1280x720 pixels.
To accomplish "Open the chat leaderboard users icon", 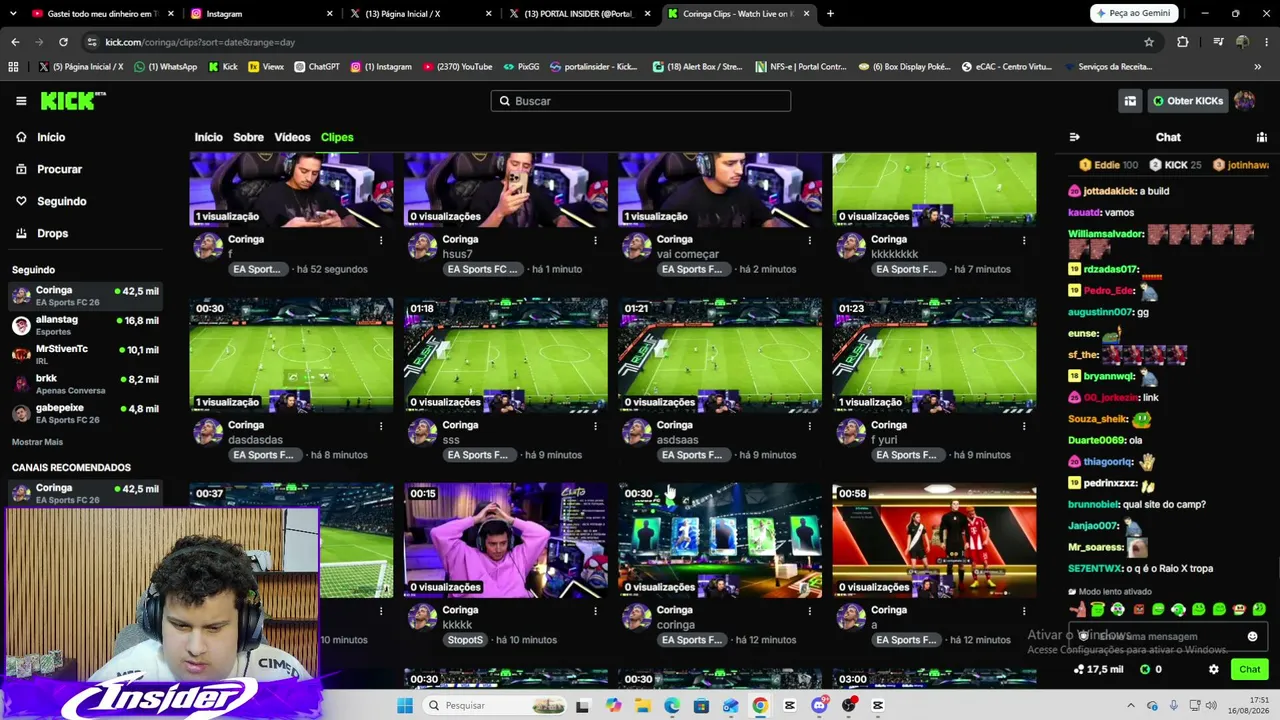I will click(x=1262, y=137).
